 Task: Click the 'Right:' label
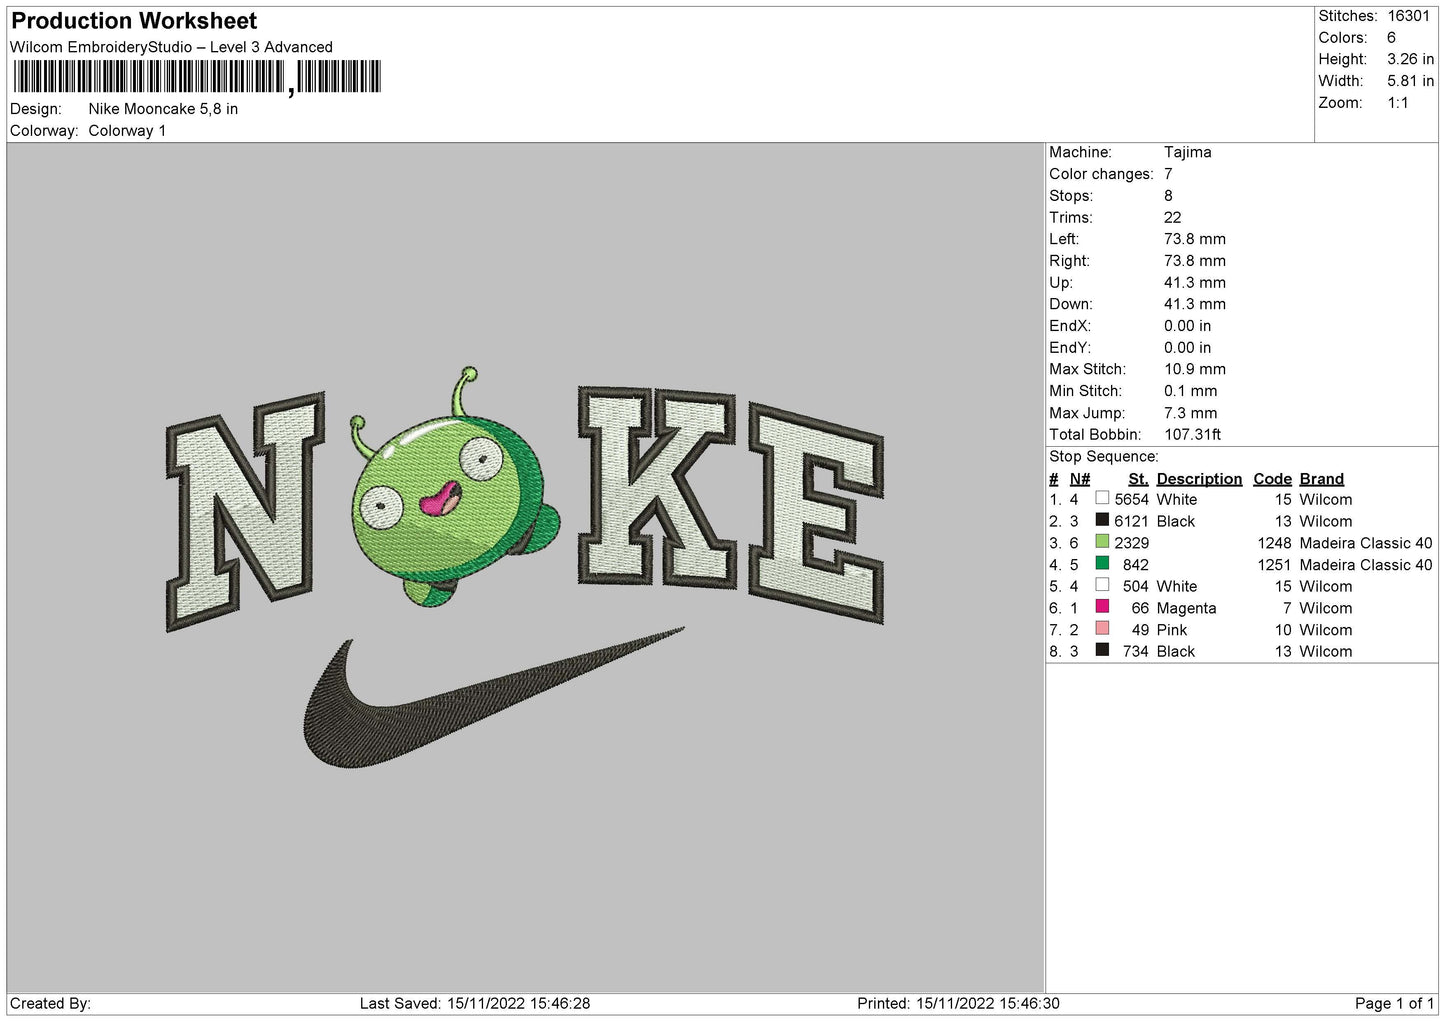[x=1070, y=261]
